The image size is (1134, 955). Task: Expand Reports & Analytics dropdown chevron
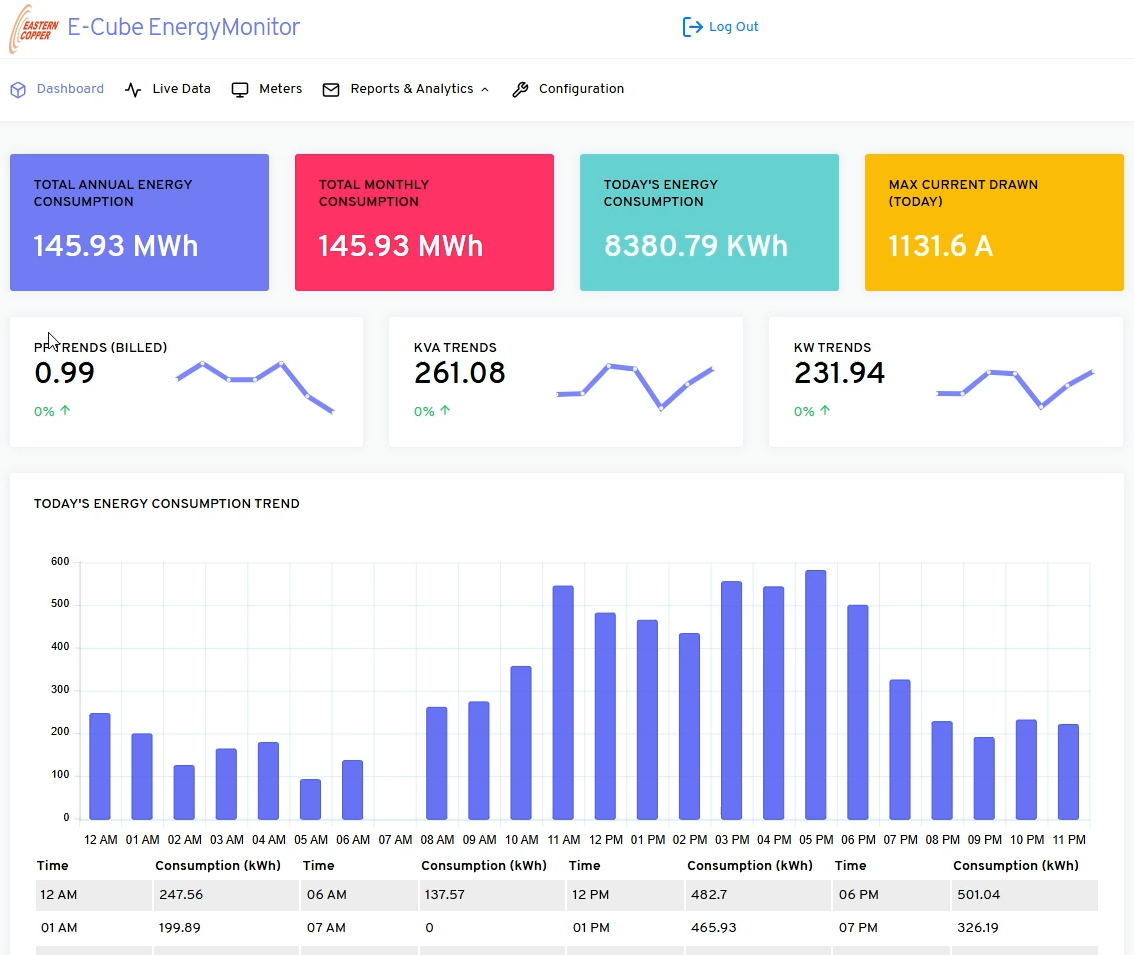point(485,90)
